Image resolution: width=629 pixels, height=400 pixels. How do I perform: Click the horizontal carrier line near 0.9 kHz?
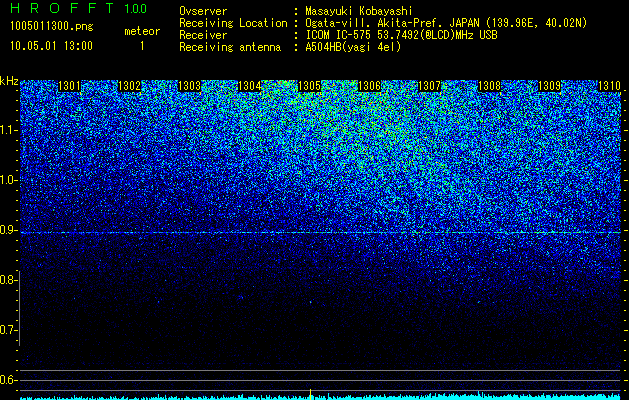pyautogui.click(x=320, y=233)
